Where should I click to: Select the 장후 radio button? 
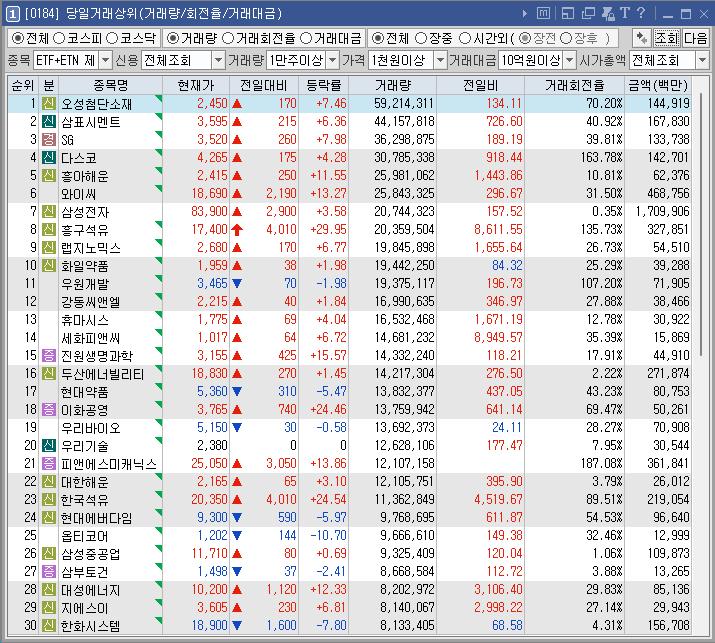(x=566, y=38)
